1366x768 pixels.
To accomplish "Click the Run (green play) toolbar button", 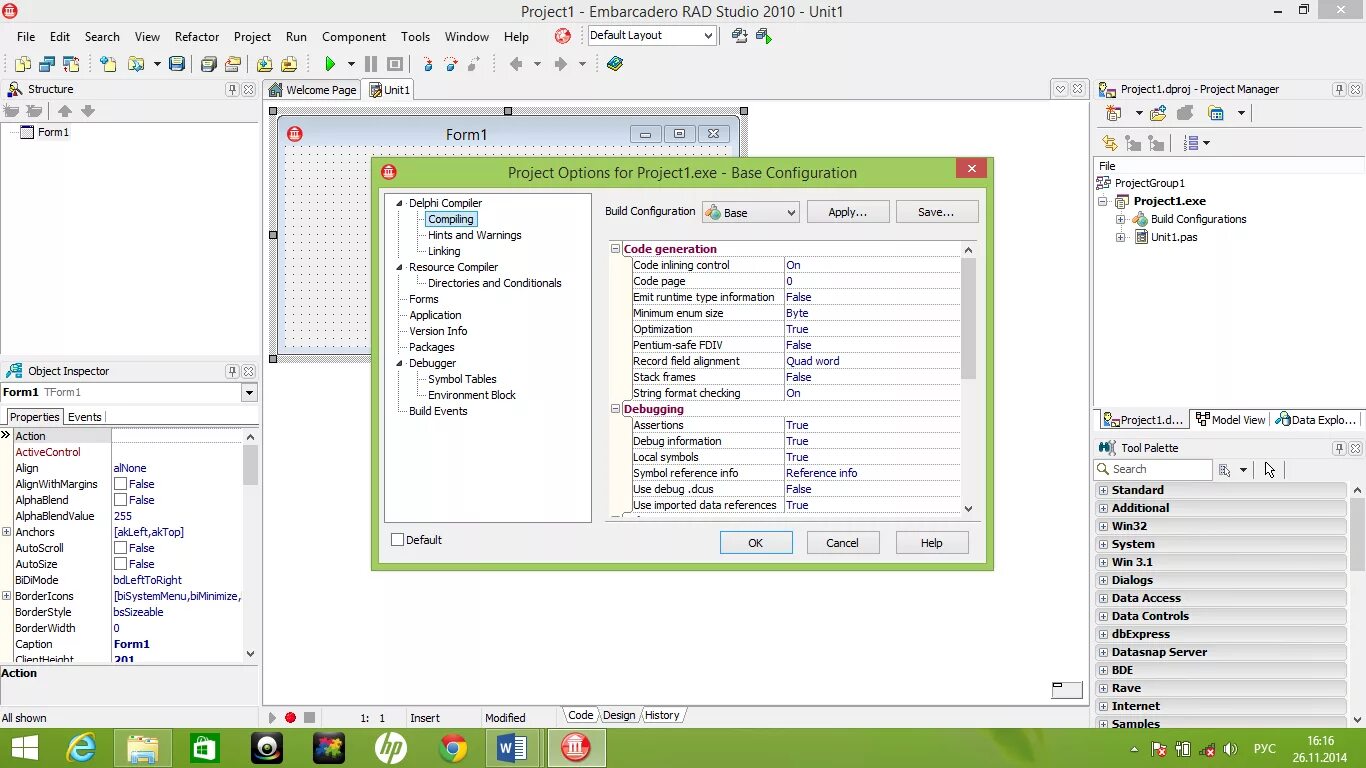I will [x=330, y=64].
